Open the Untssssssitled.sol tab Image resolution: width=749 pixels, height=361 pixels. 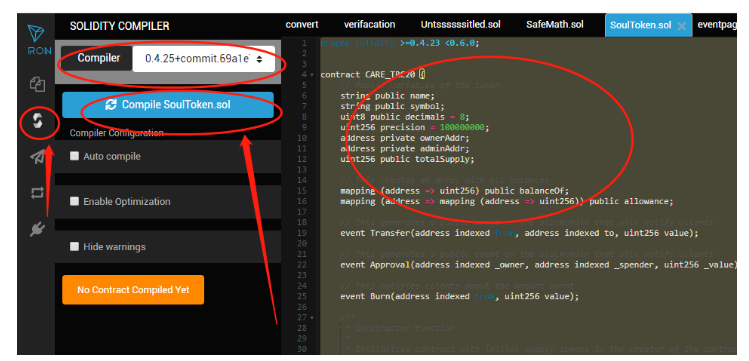(460, 24)
